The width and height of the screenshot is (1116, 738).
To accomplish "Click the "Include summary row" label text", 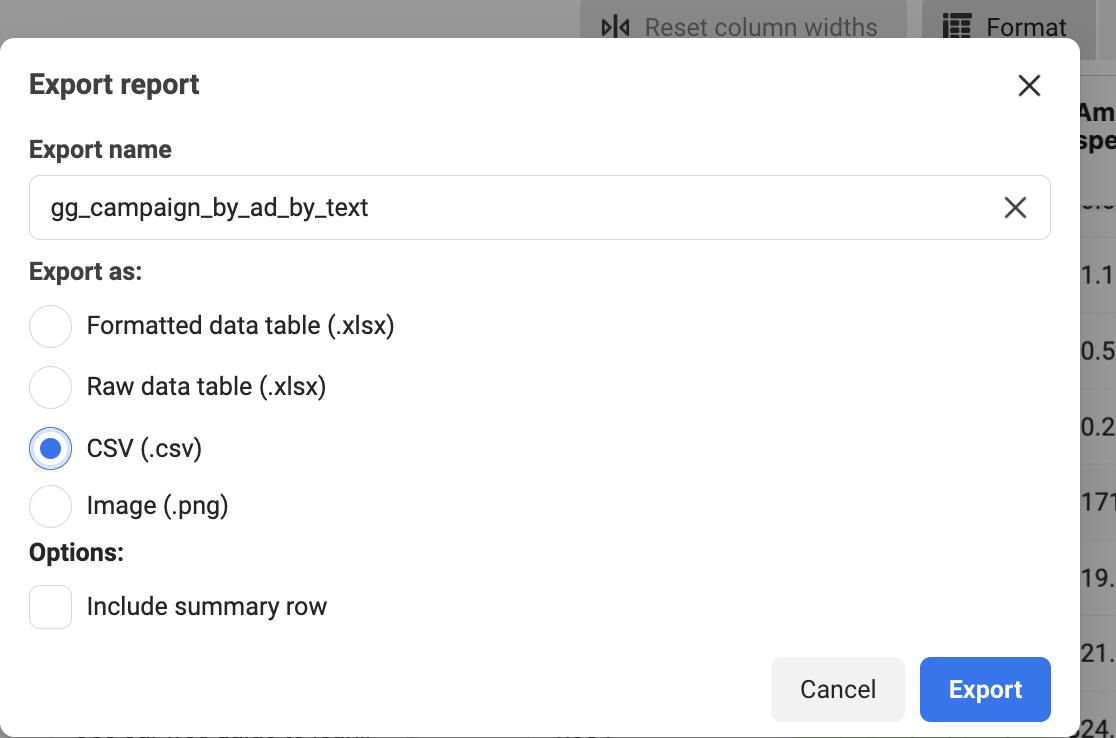I will [206, 607].
